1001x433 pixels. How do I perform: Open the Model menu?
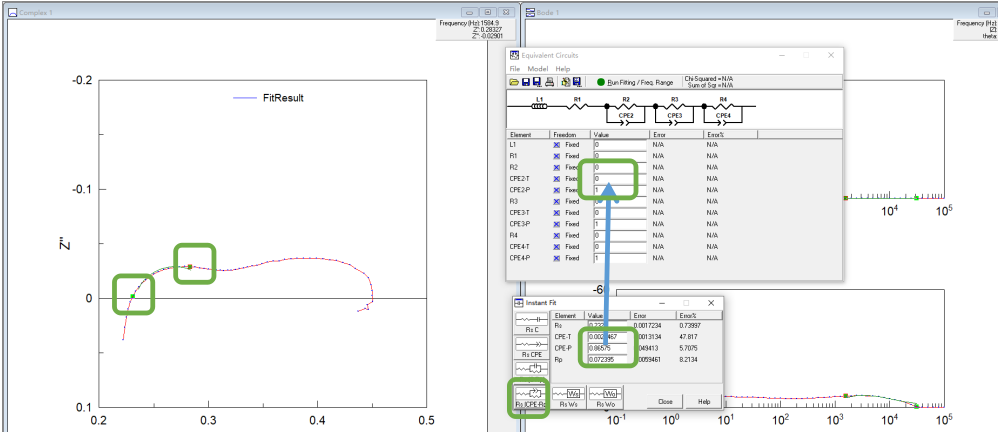[537, 69]
